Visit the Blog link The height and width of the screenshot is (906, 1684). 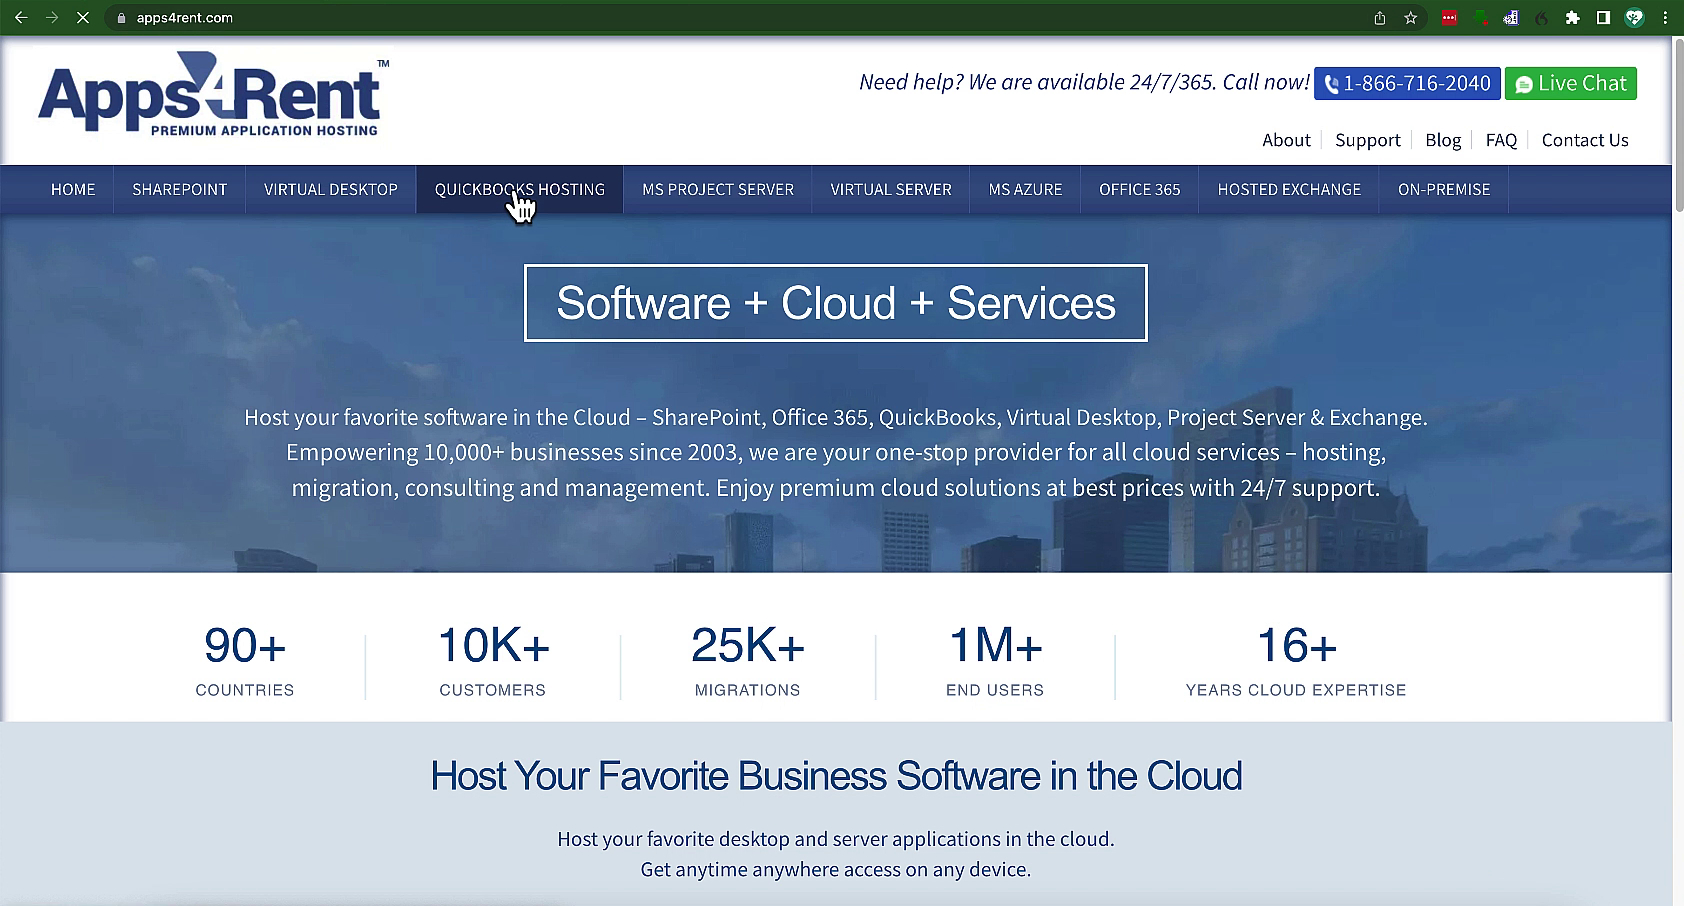(x=1443, y=140)
